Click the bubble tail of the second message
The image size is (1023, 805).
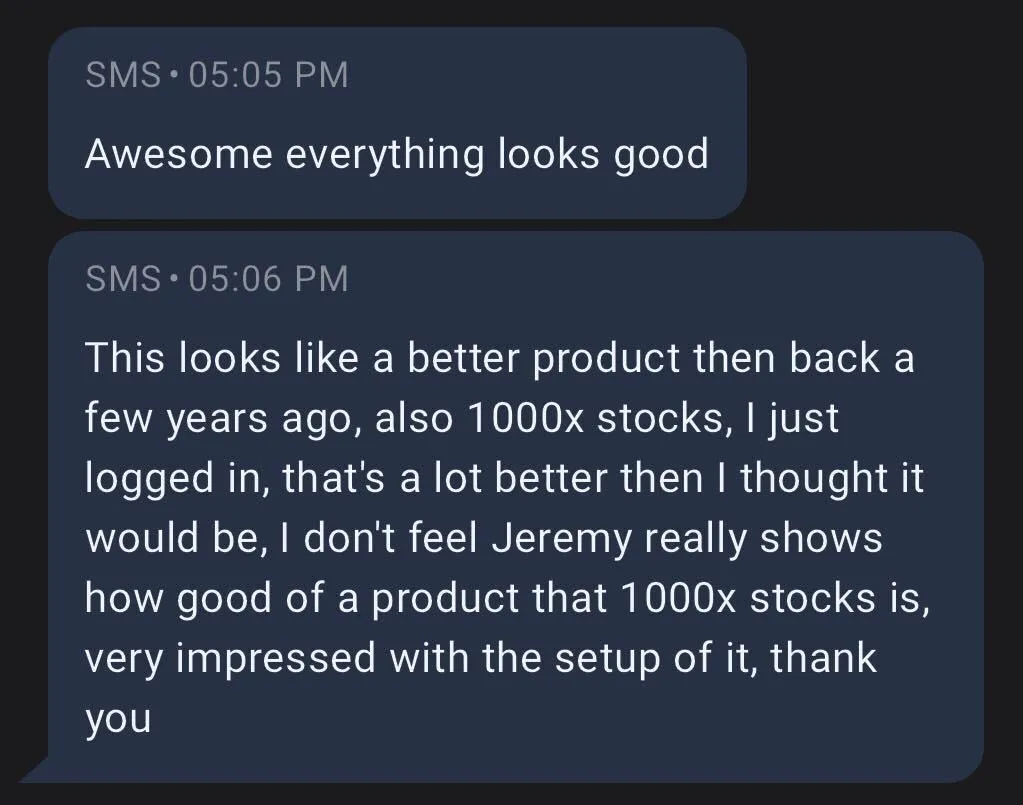tap(36, 770)
